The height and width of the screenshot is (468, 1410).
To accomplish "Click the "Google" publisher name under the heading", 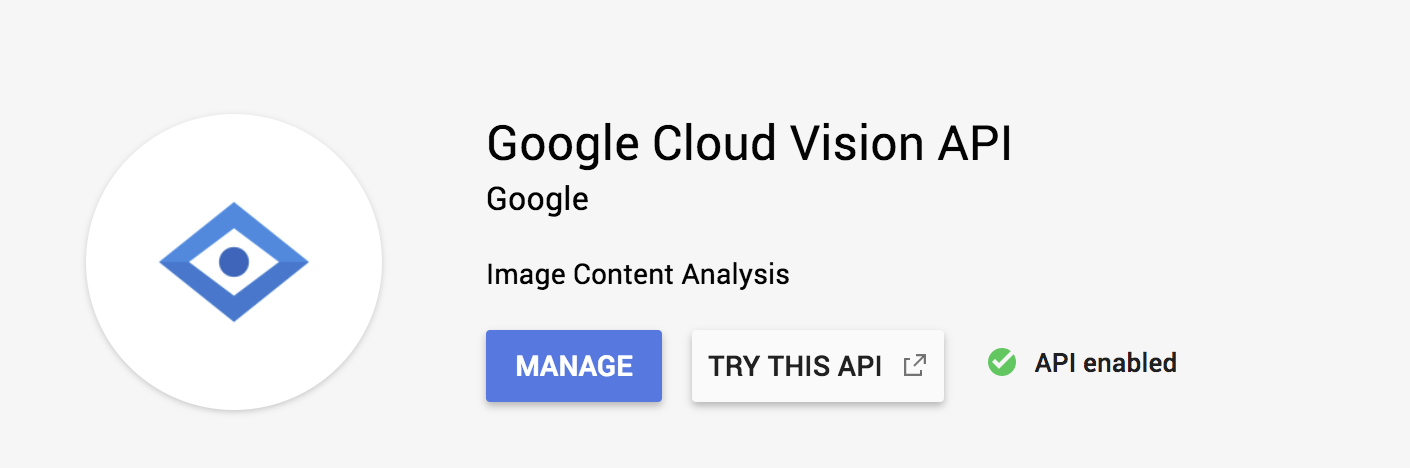I will pyautogui.click(x=537, y=199).
